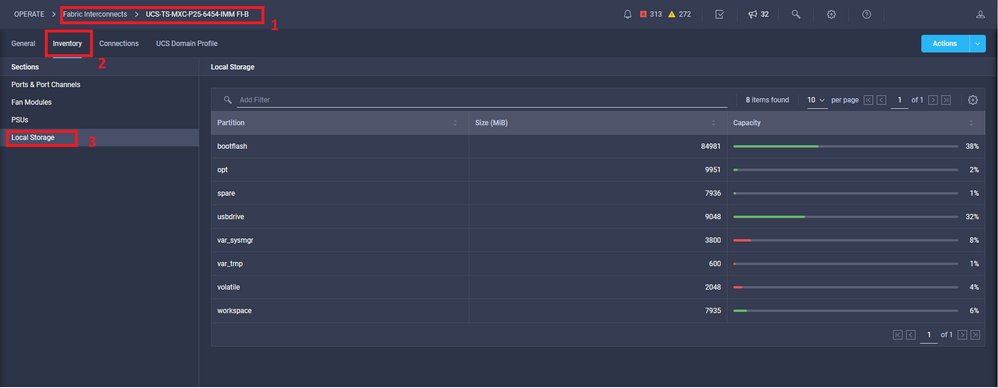Open the help question mark icon
The image size is (998, 388).
[866, 14]
